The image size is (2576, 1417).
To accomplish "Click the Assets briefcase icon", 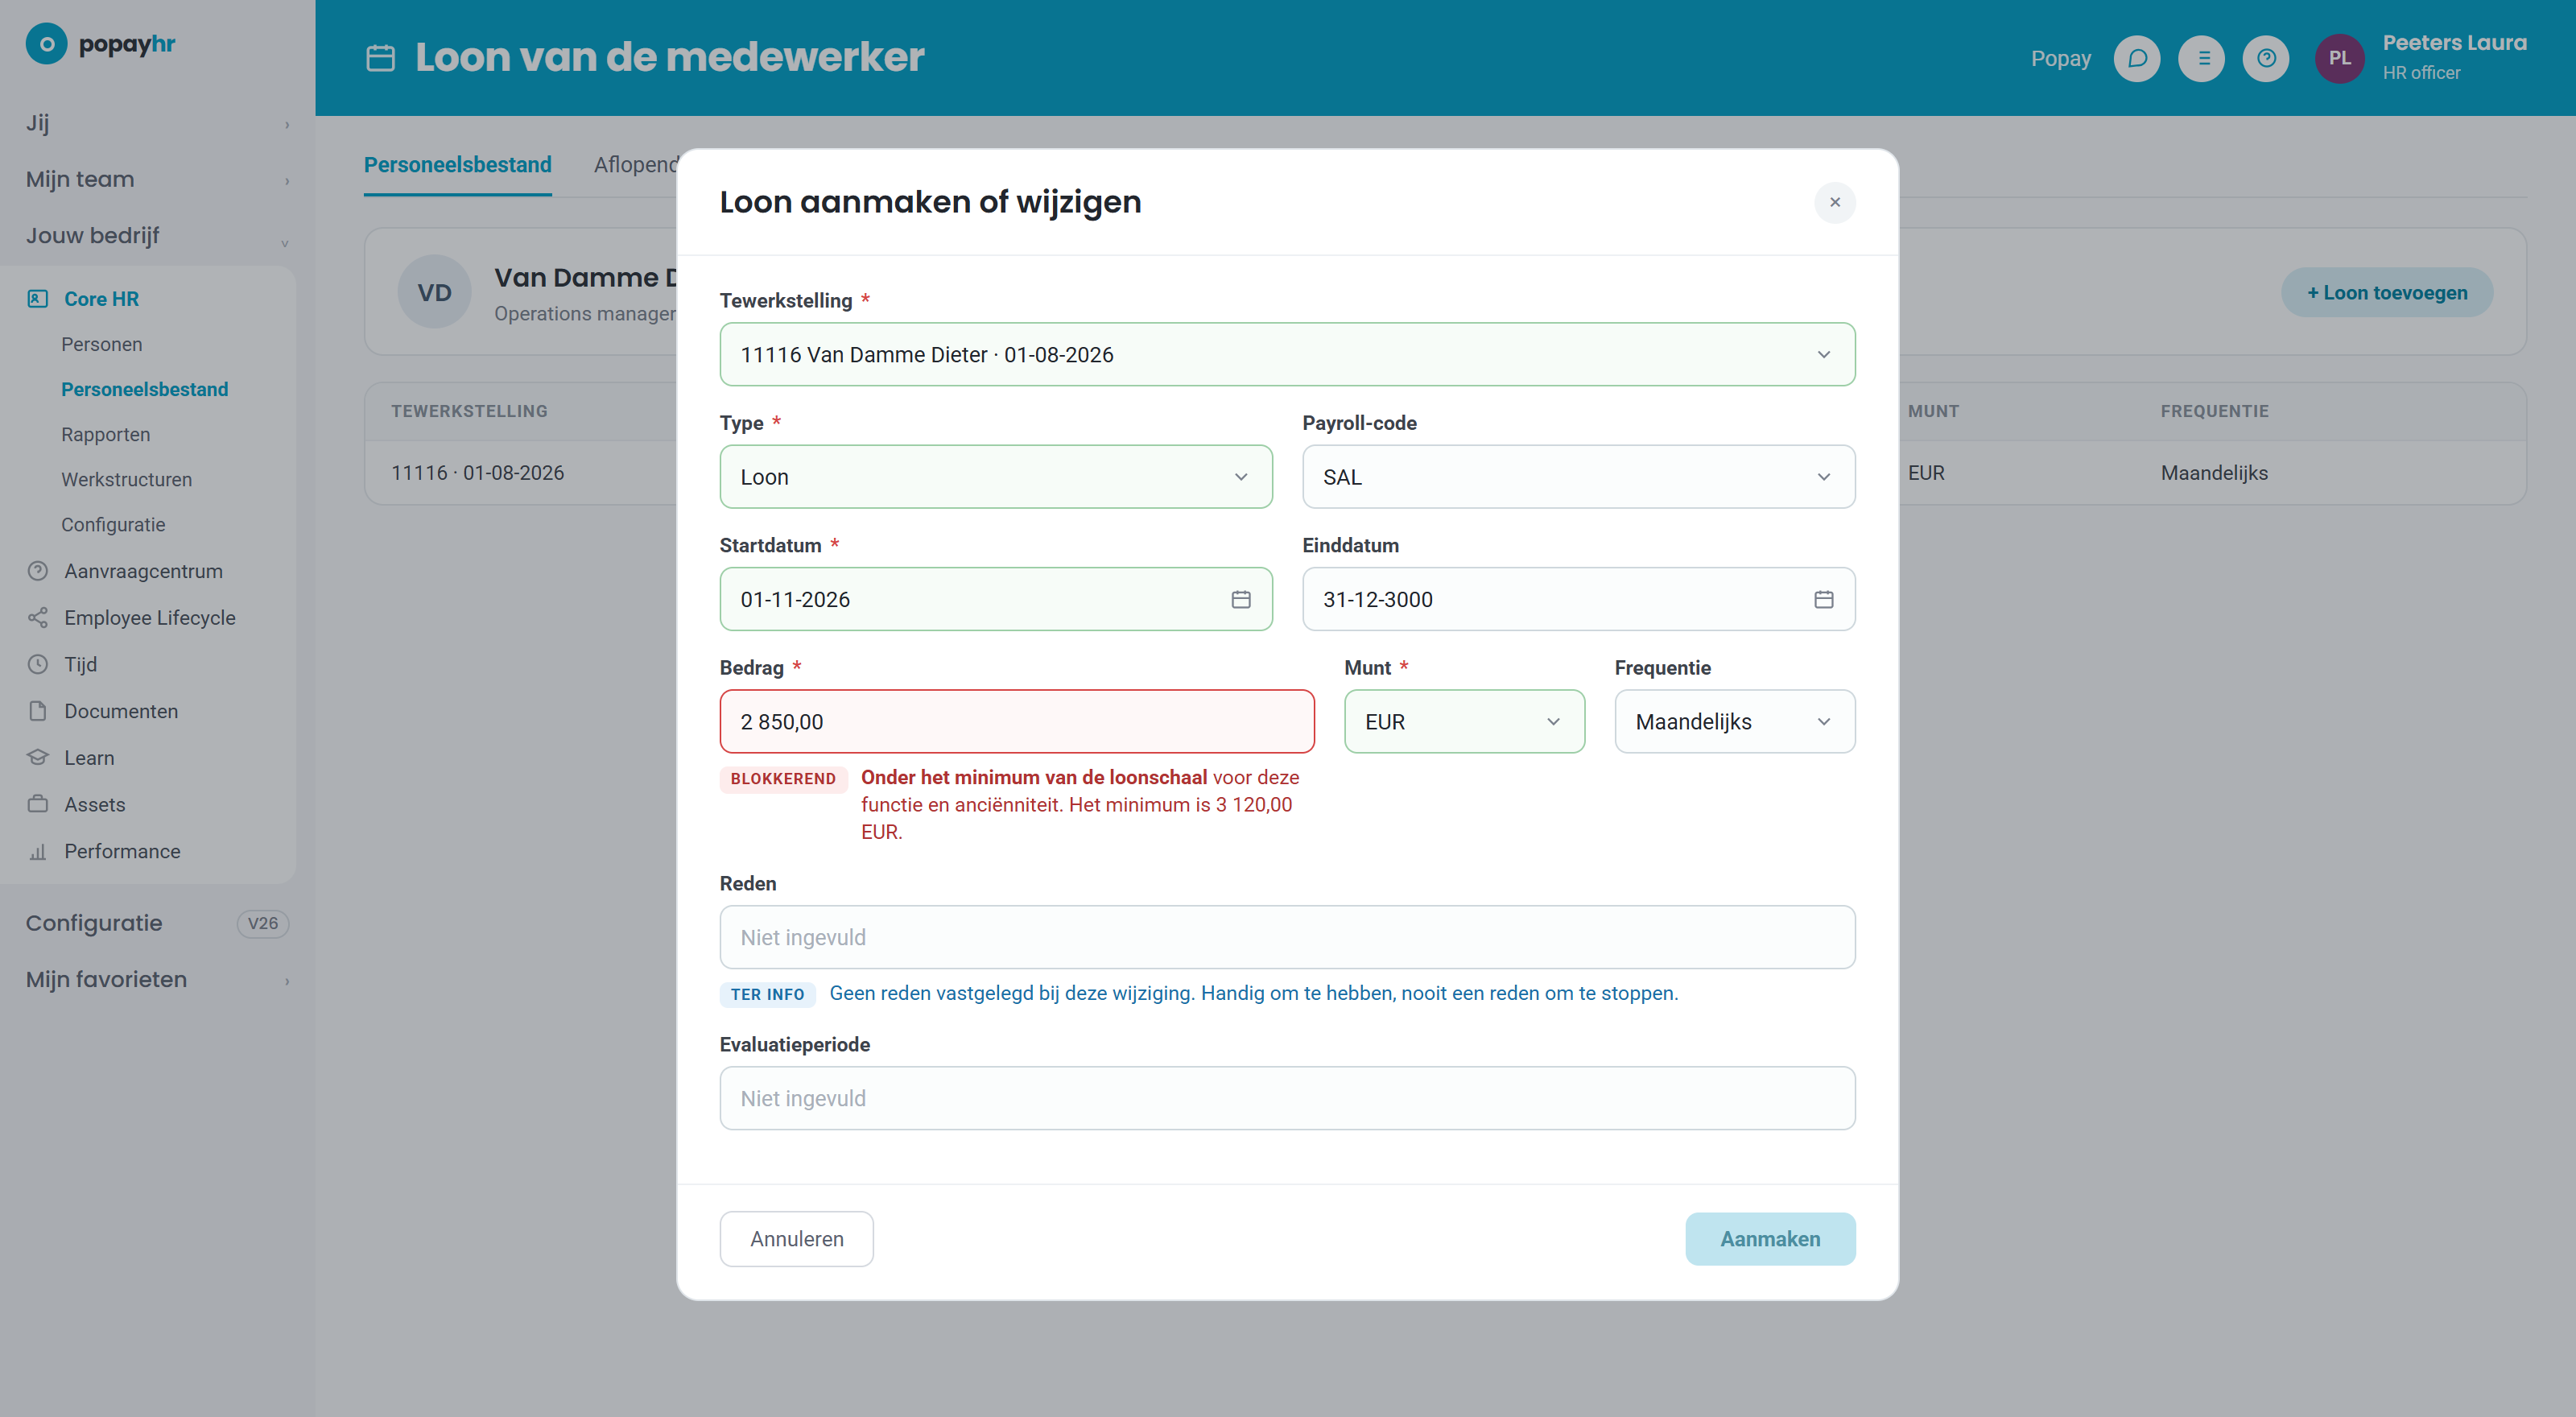I will pos(38,804).
